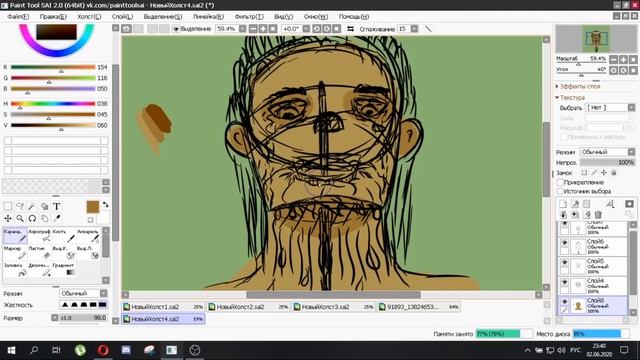Choose the Акварель (watercolor) brush

[x=88, y=236]
